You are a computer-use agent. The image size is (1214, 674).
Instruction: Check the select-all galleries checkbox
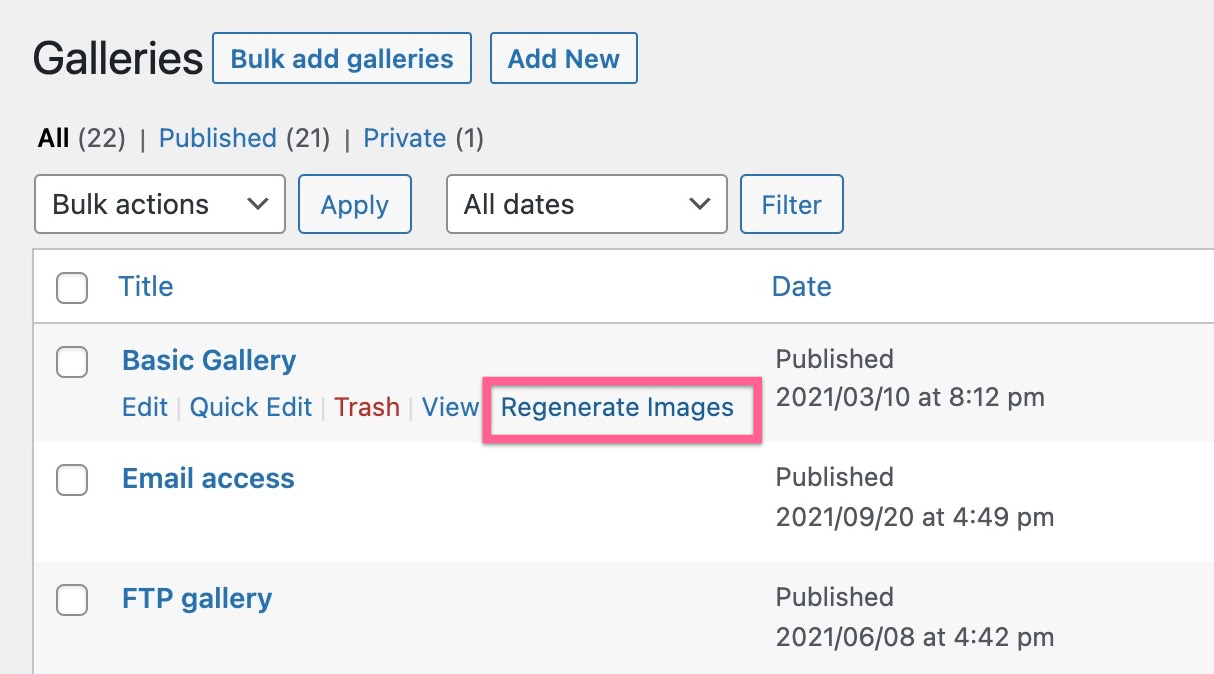coord(72,287)
